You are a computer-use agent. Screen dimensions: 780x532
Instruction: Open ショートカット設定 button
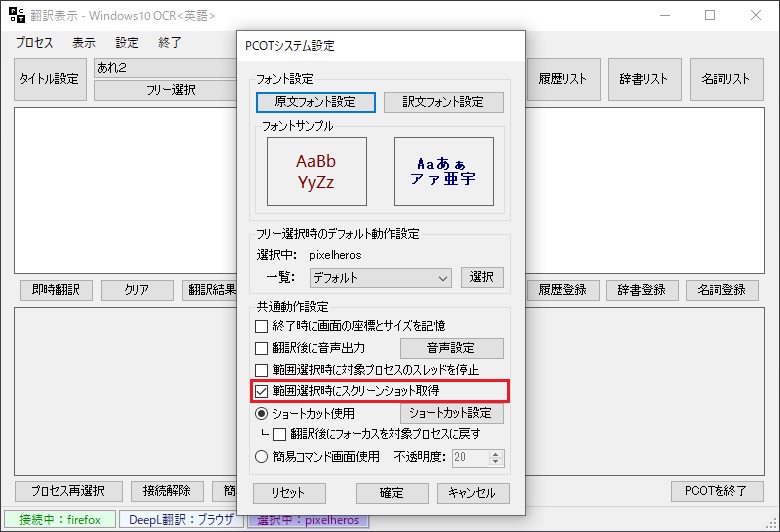click(452, 413)
